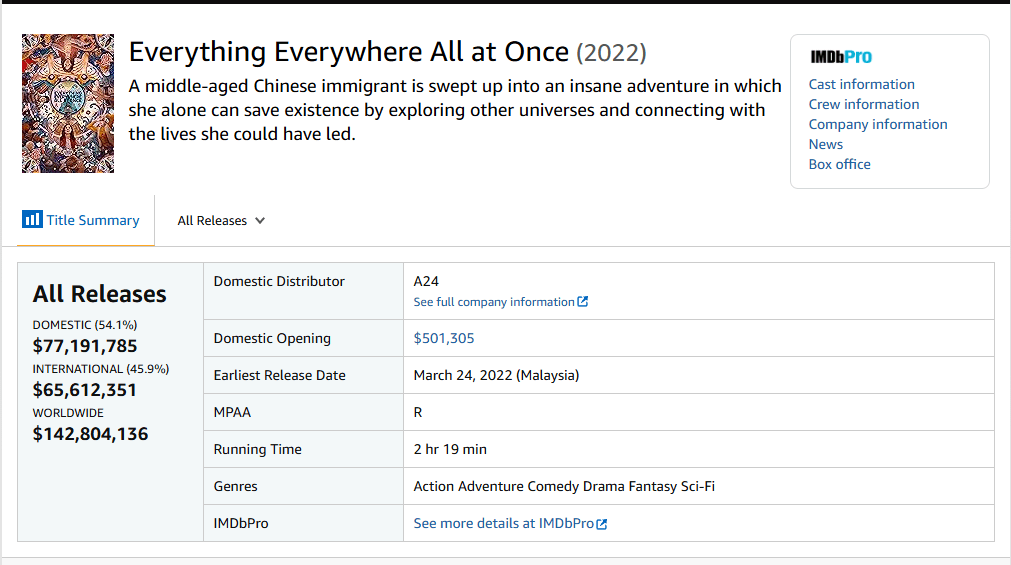Click the bar chart icon in Title Summary
1011x565 pixels.
tap(32, 220)
